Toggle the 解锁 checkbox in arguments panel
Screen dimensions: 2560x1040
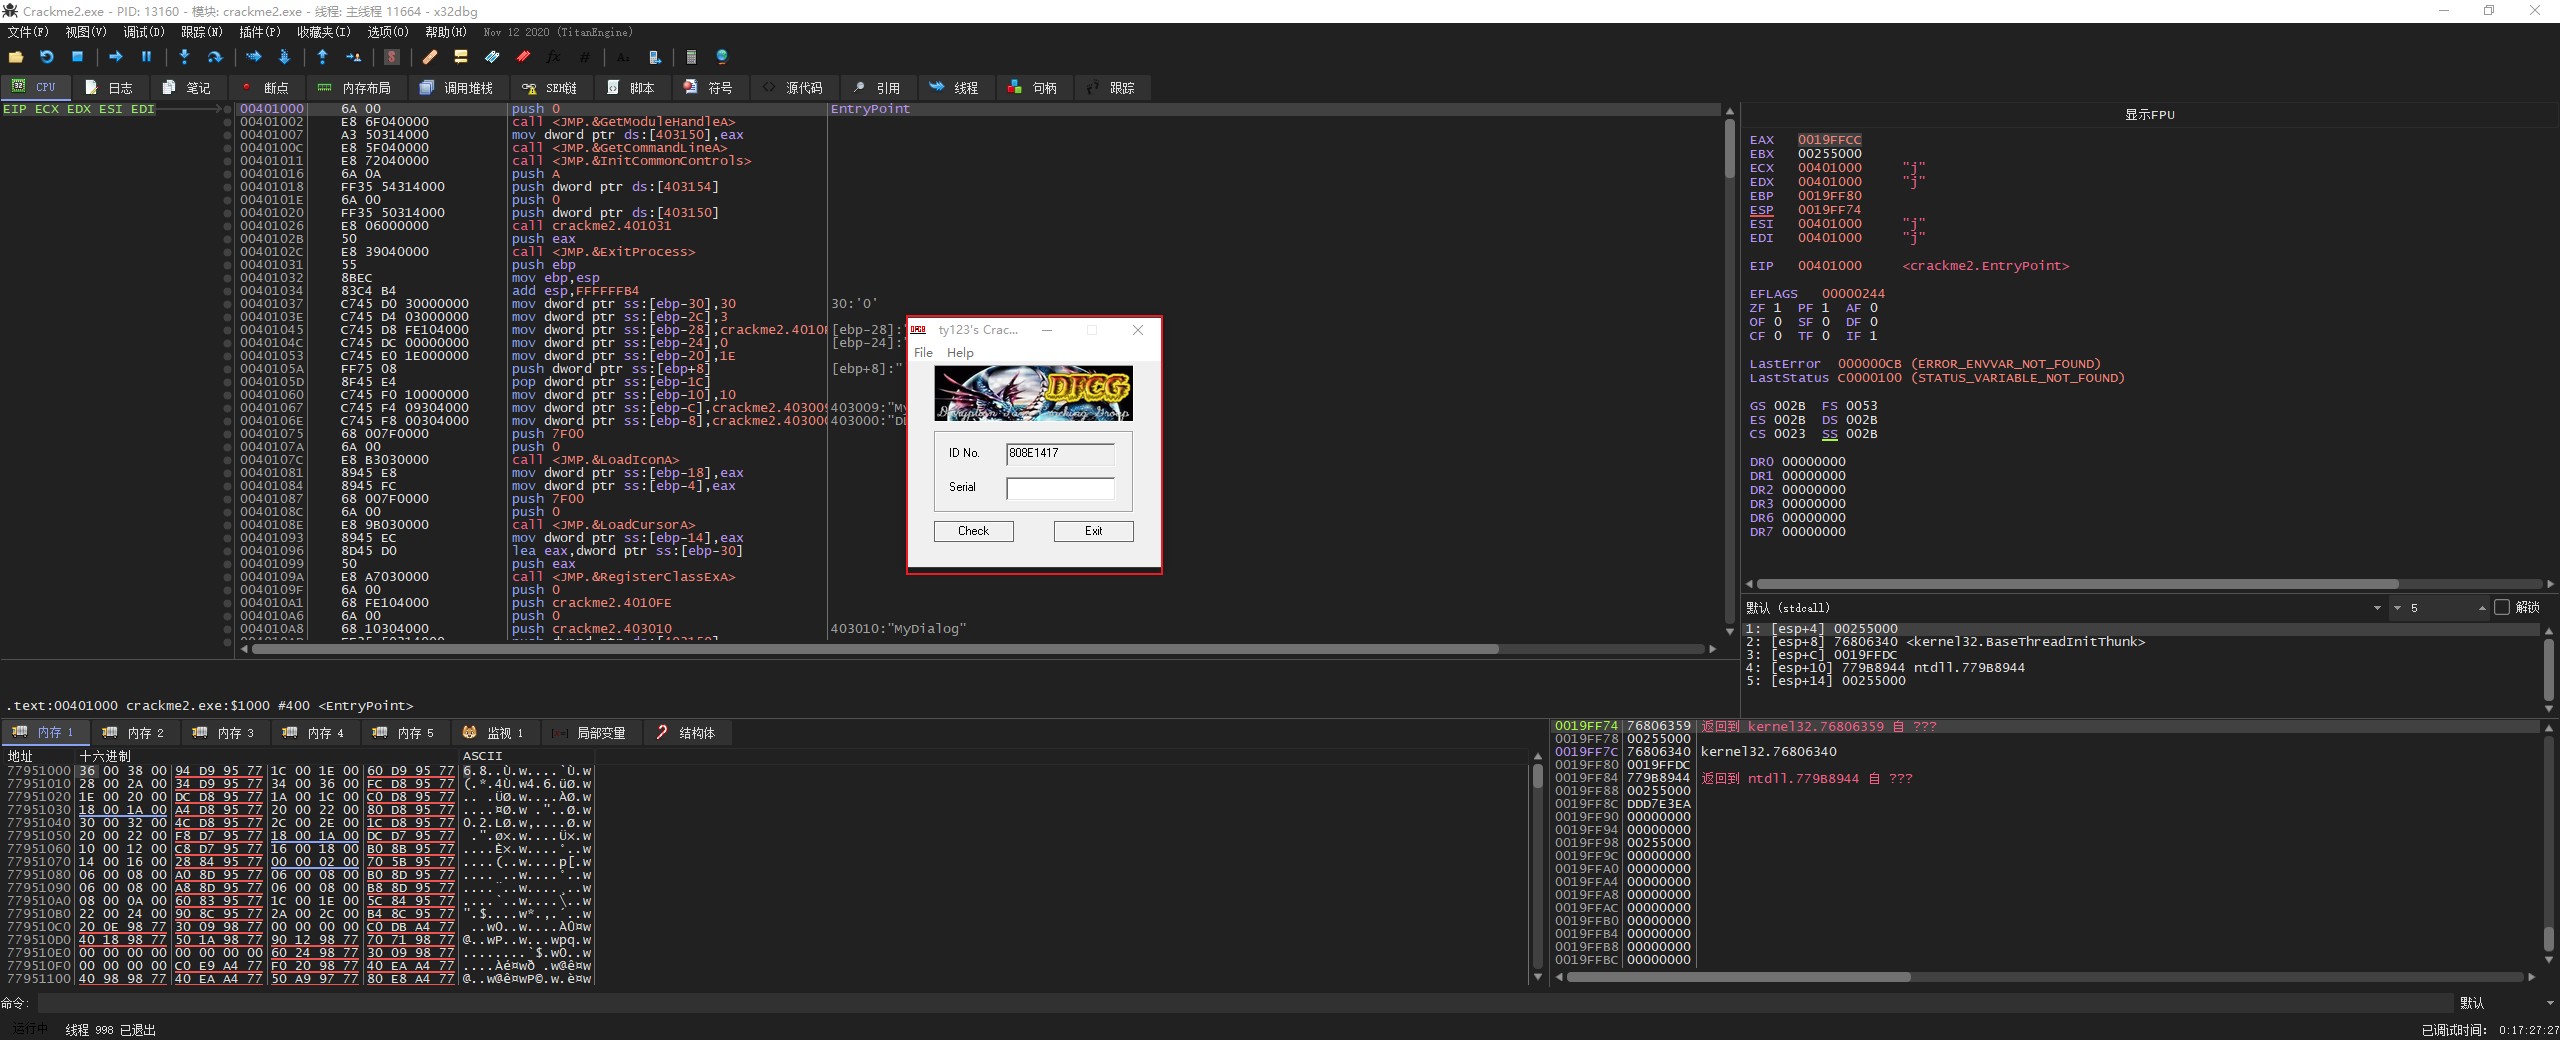click(x=2502, y=607)
